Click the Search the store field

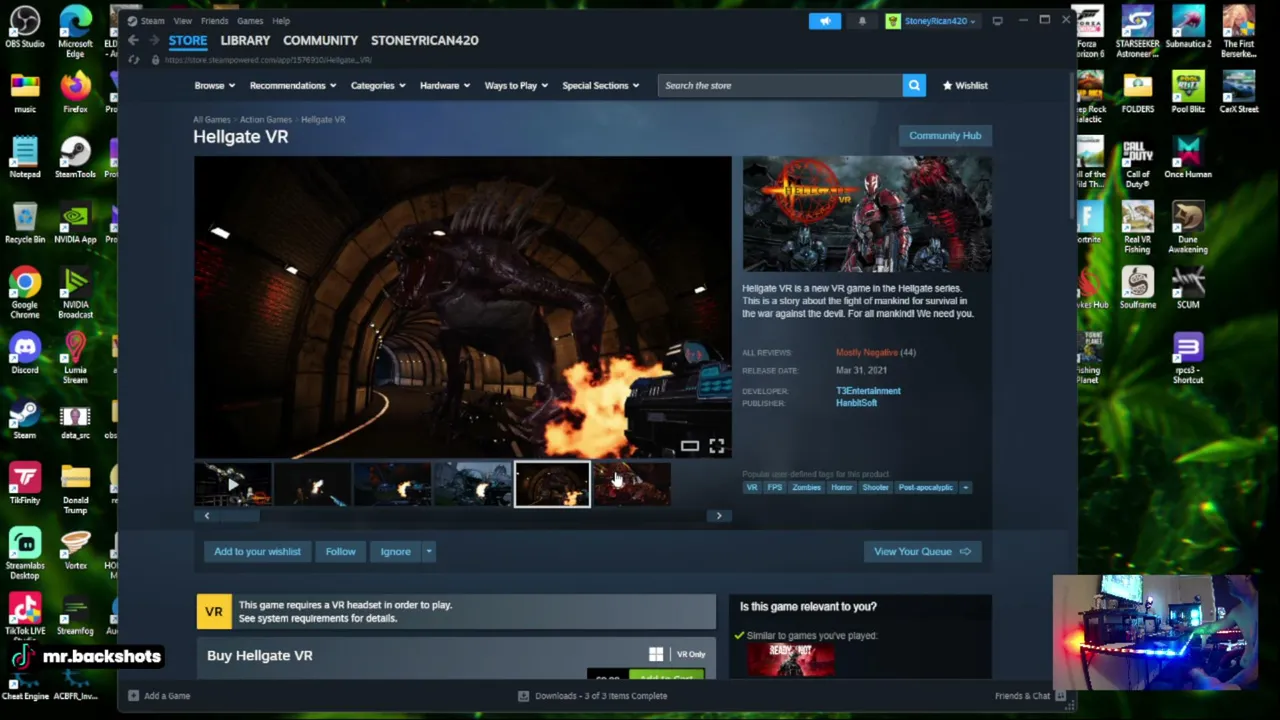point(780,85)
